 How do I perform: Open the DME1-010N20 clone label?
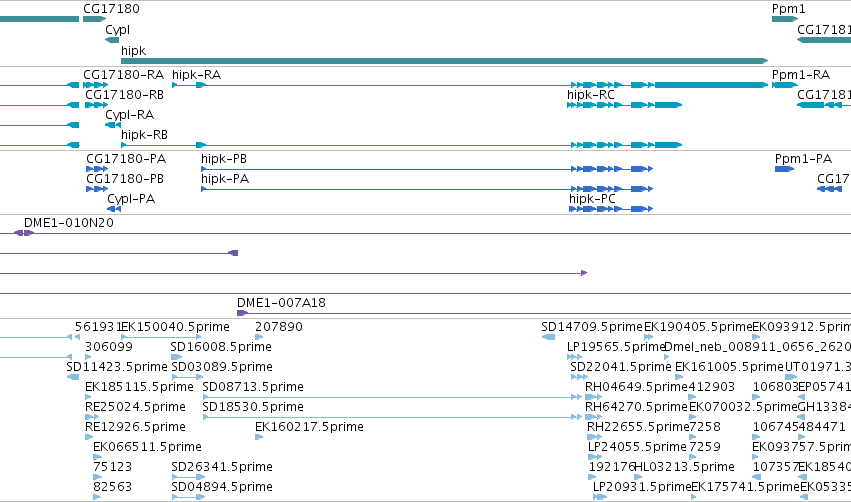click(x=69, y=223)
